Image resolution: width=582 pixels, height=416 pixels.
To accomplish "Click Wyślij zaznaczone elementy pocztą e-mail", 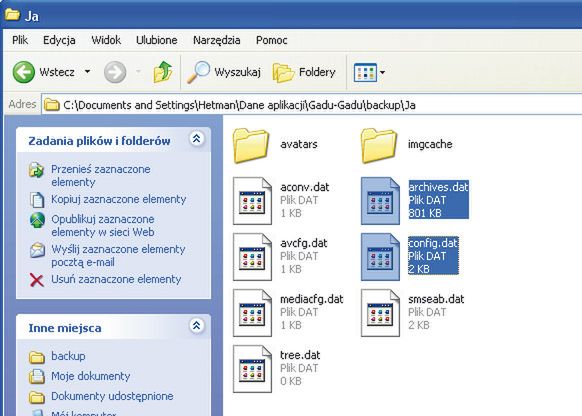I will coord(118,256).
